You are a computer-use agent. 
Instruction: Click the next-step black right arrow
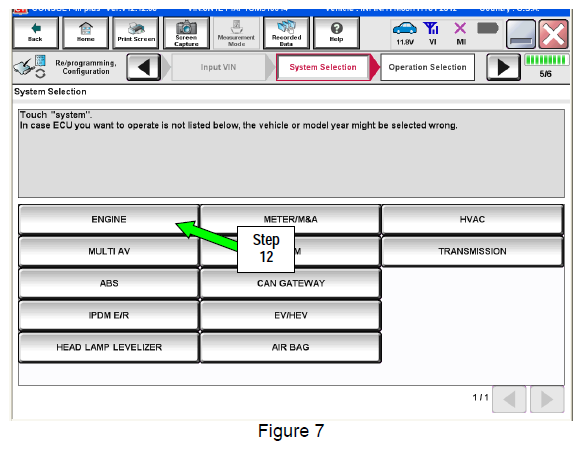(x=503, y=67)
